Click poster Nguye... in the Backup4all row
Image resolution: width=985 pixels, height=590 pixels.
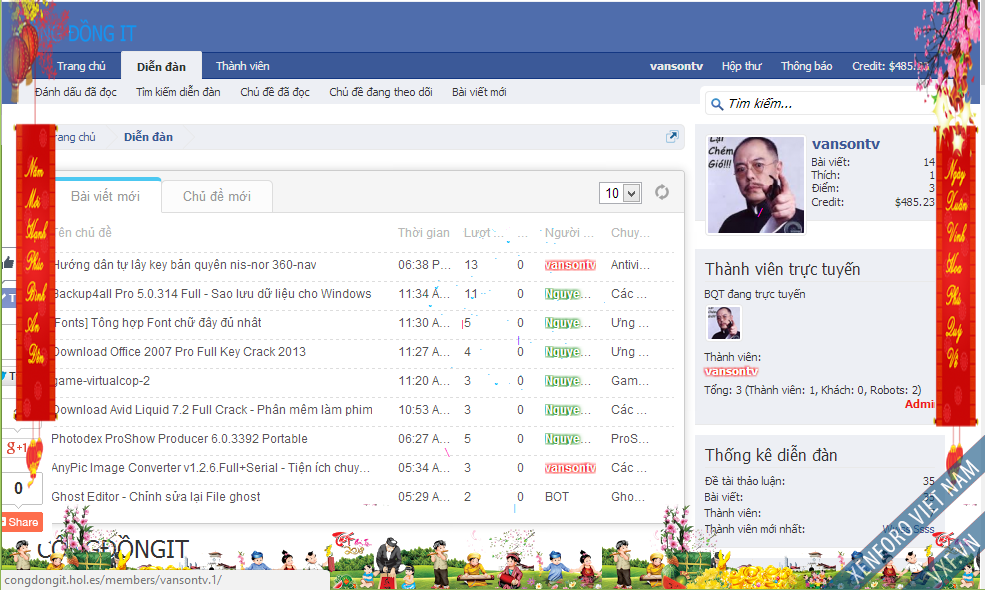pos(567,293)
